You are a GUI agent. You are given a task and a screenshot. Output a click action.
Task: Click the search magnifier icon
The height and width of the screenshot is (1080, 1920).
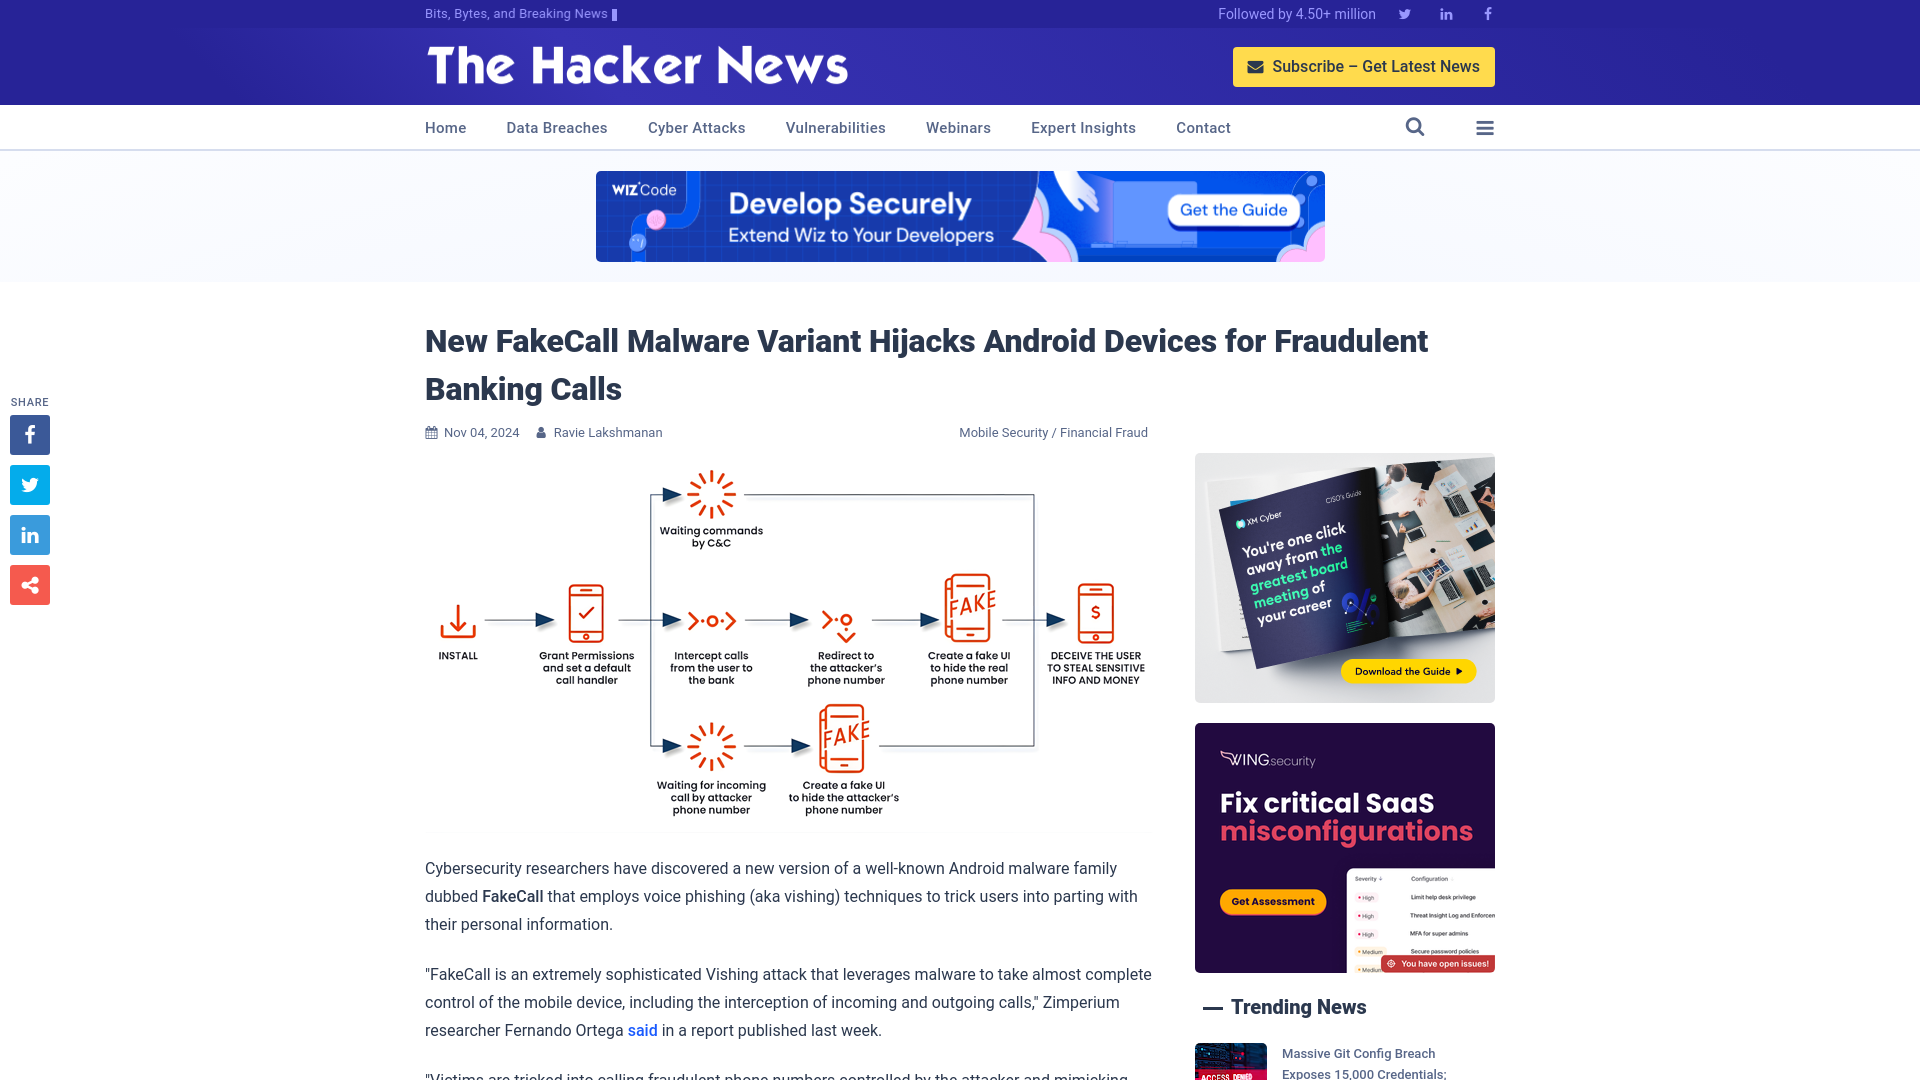click(1415, 127)
